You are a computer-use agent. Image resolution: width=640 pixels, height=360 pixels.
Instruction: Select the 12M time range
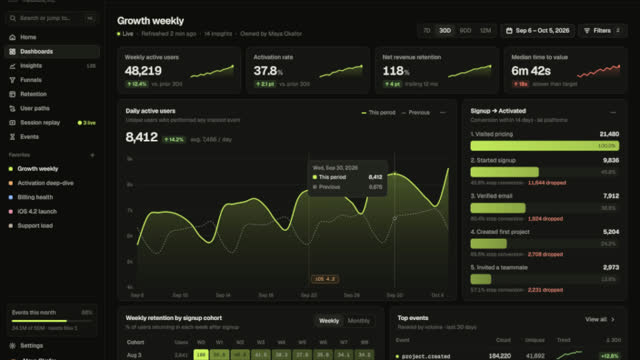tap(485, 31)
